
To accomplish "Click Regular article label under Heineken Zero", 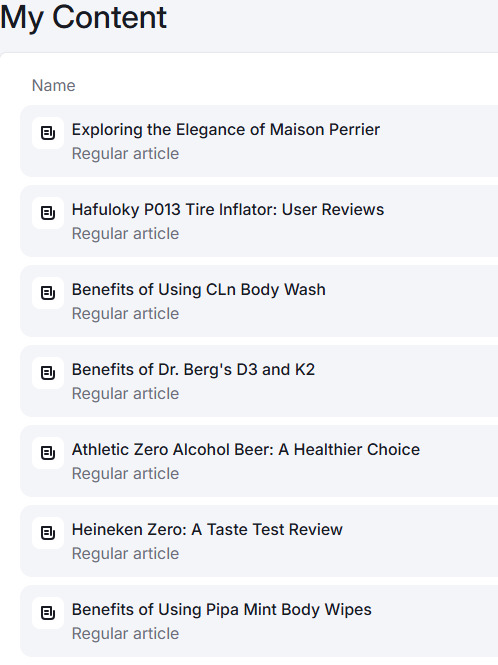I will 126,553.
